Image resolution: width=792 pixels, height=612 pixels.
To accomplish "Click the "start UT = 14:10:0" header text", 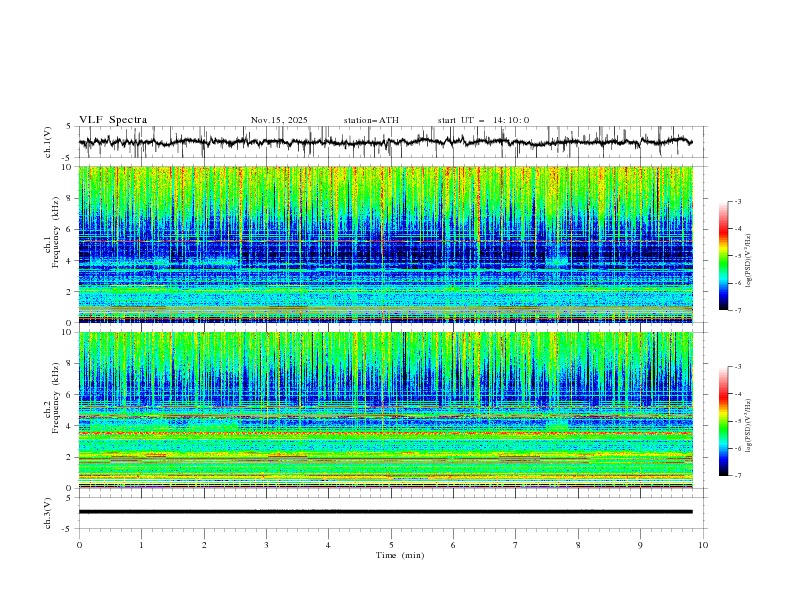I will click(x=483, y=120).
